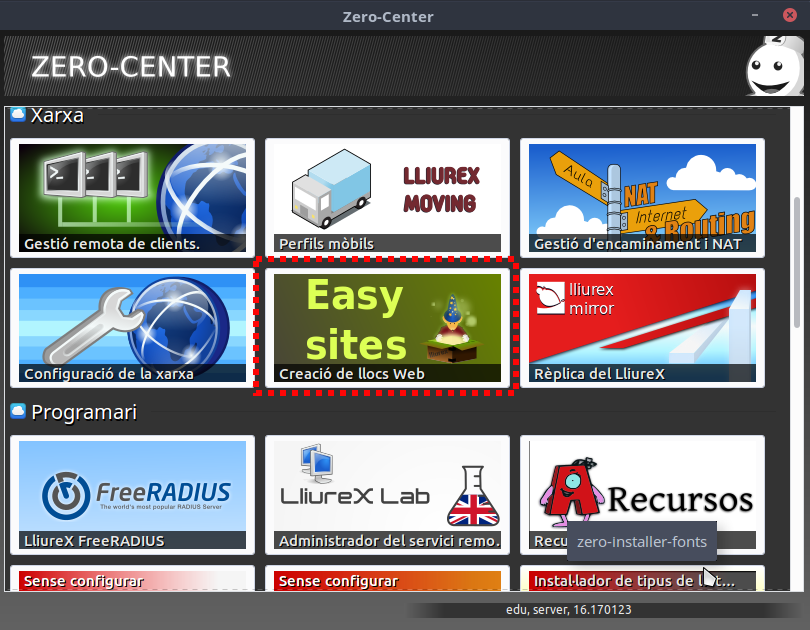Open Instal·lador de tipus de lletra tile
810x630 pixels.
[630, 580]
